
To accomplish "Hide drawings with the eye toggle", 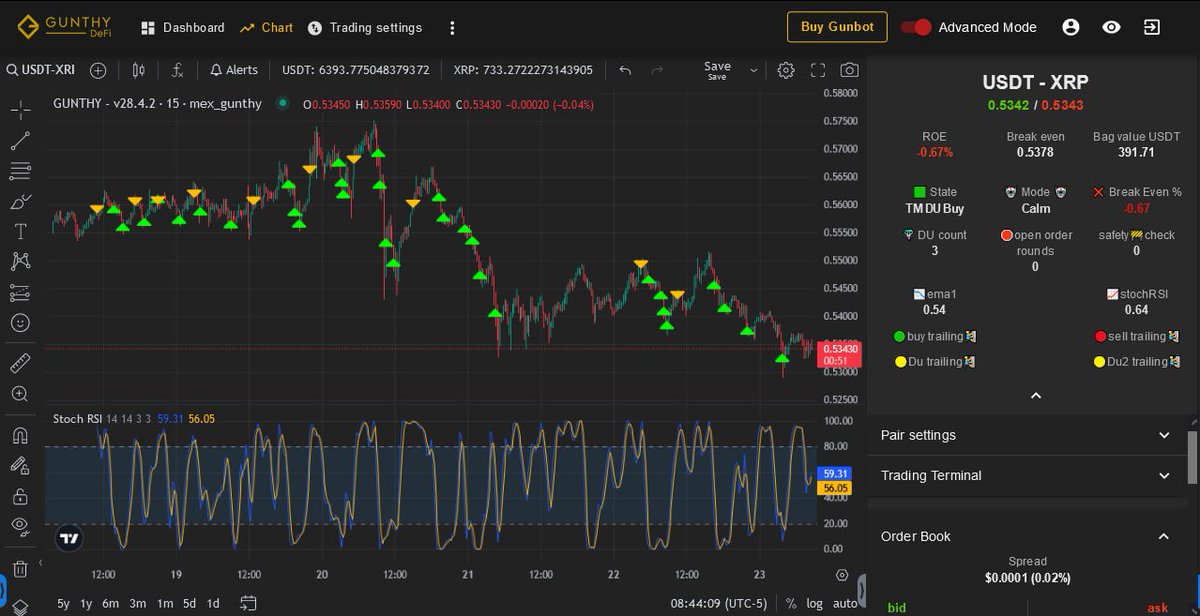I will [20, 527].
